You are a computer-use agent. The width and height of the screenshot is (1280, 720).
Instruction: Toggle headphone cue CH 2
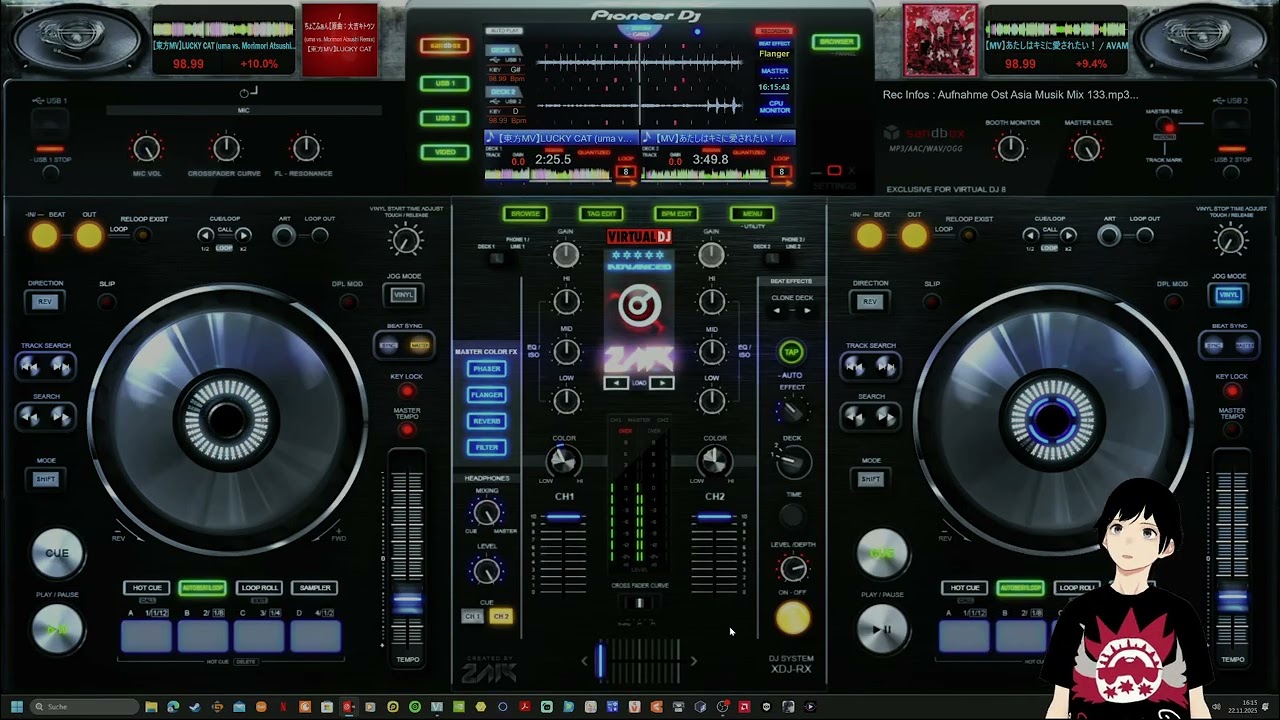[x=501, y=616]
